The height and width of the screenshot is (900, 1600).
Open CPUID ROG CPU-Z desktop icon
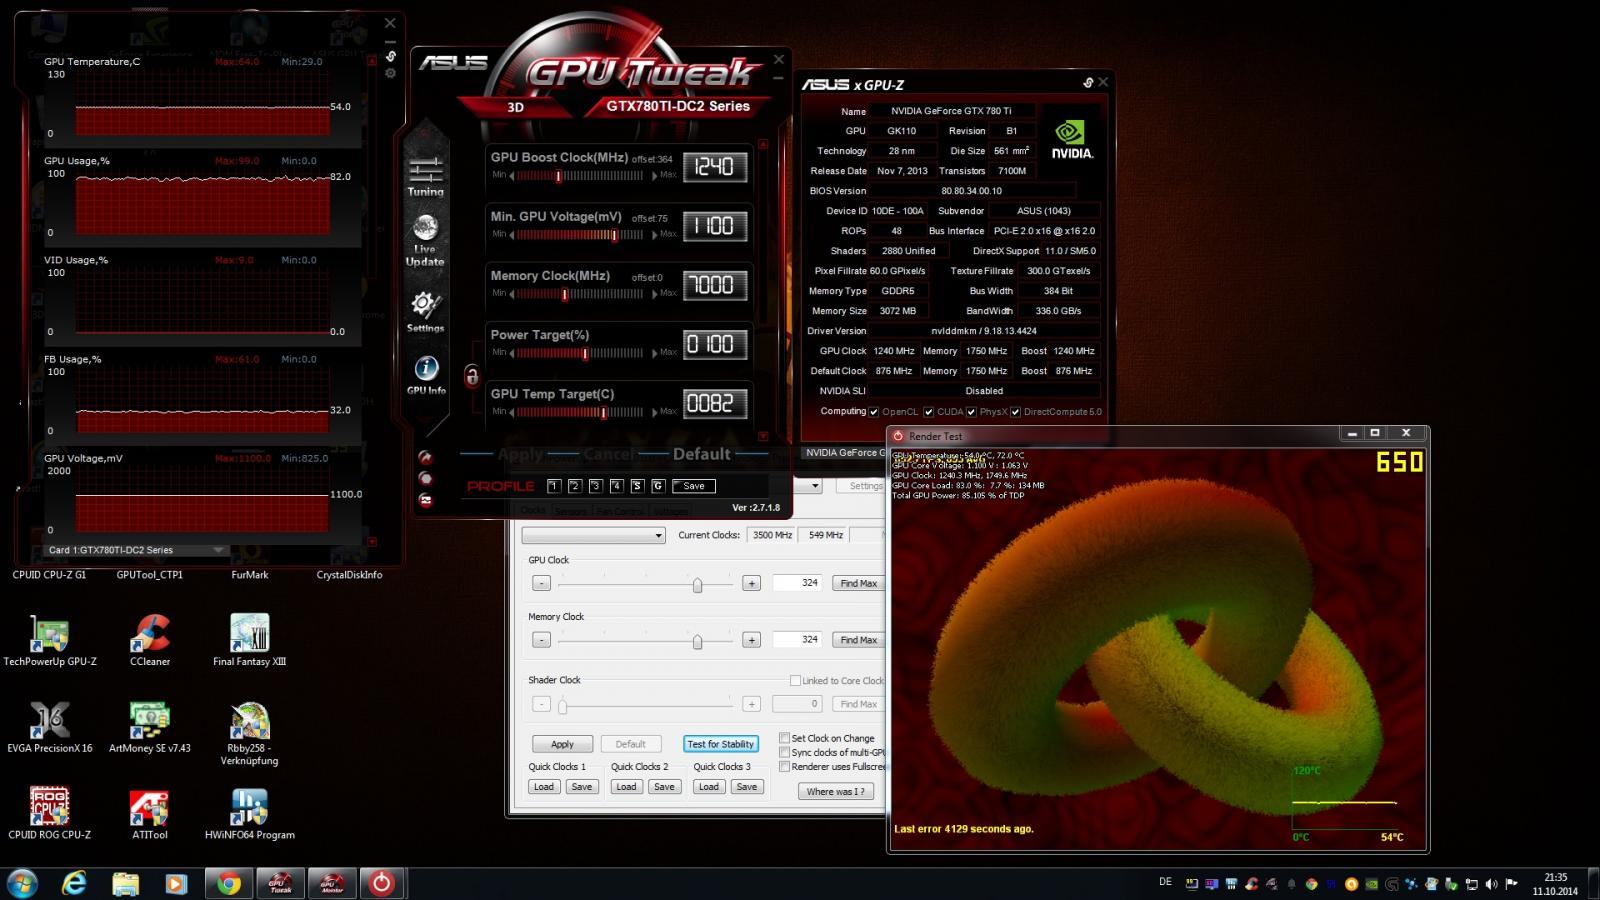point(50,813)
